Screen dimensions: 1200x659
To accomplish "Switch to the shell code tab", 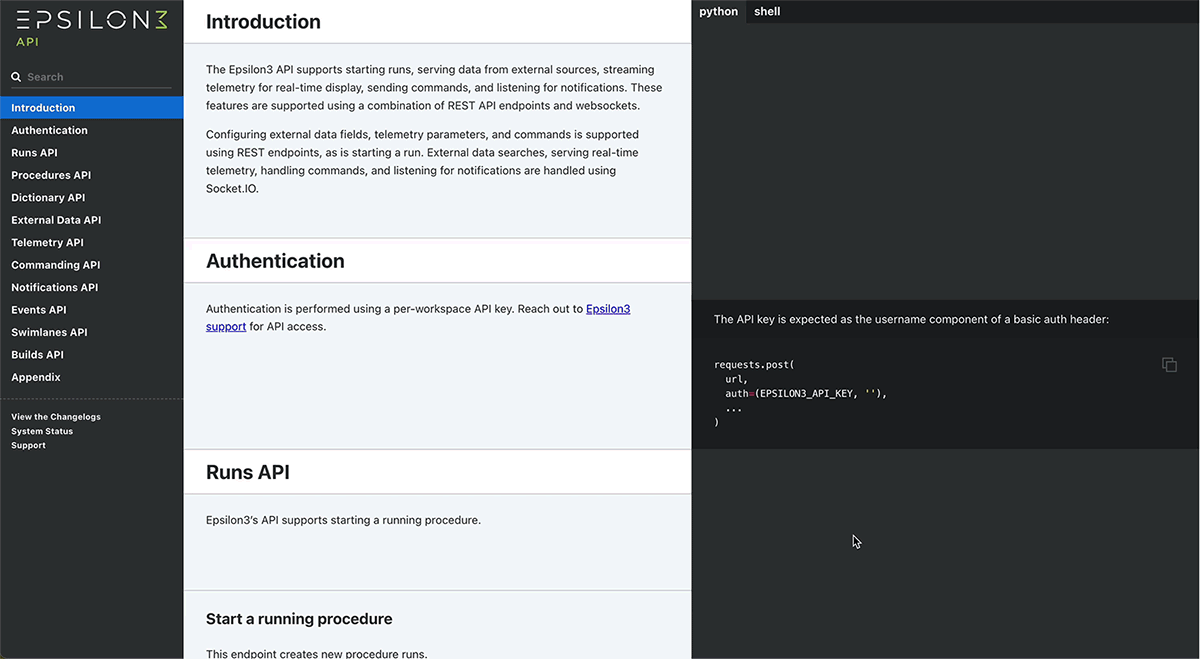I will pos(767,12).
